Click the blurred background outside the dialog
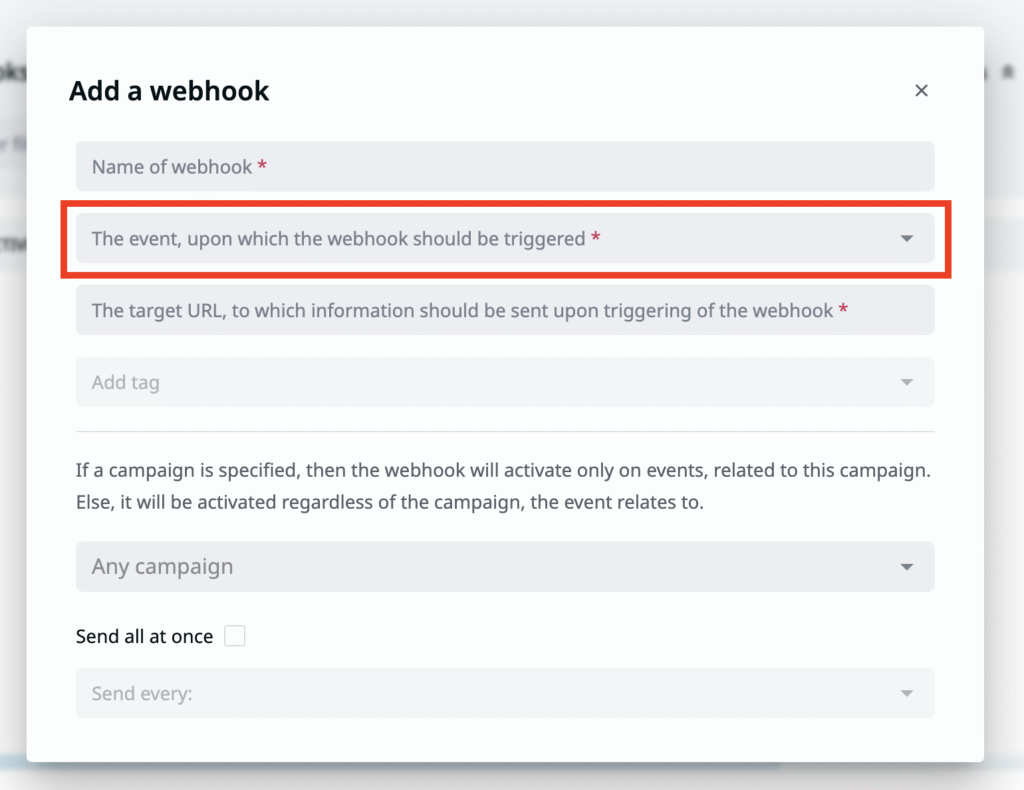This screenshot has height=790, width=1024. click(x=1004, y=400)
